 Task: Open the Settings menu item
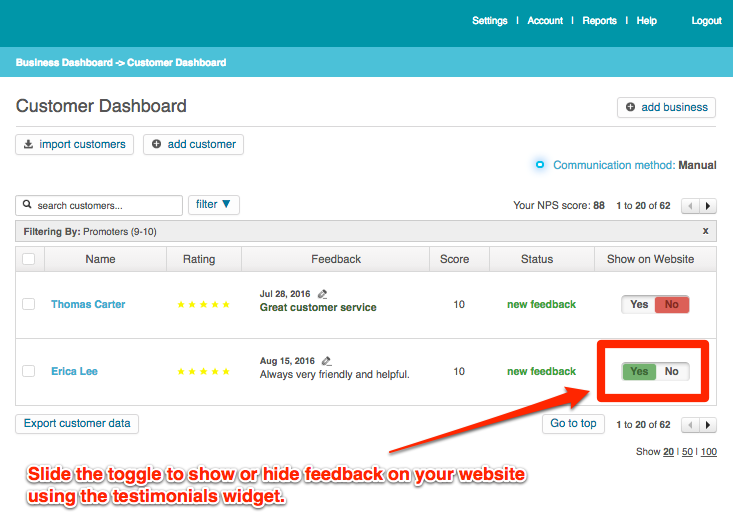(489, 21)
